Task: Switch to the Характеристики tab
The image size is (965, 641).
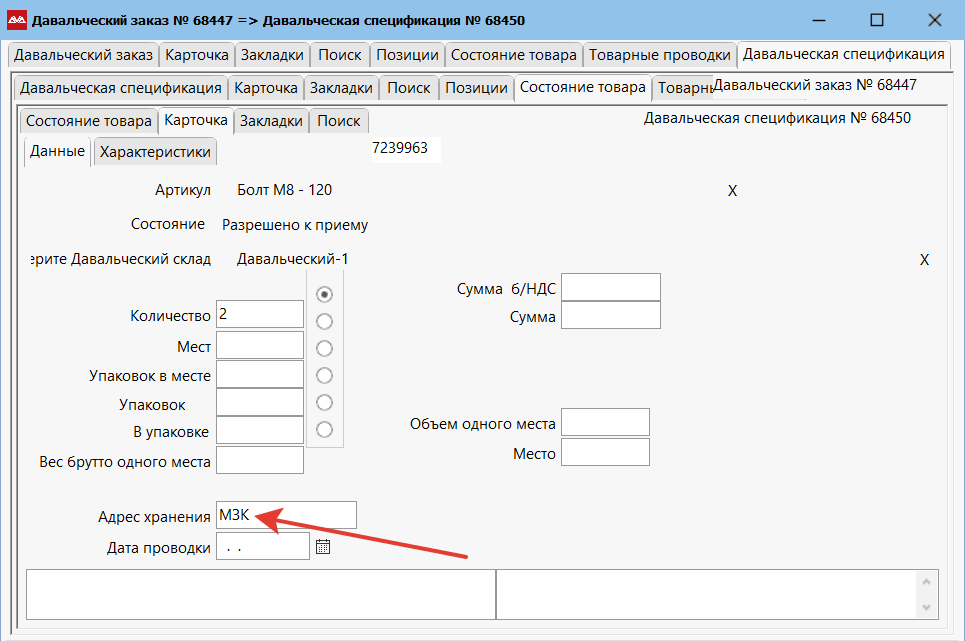Action: 155,152
